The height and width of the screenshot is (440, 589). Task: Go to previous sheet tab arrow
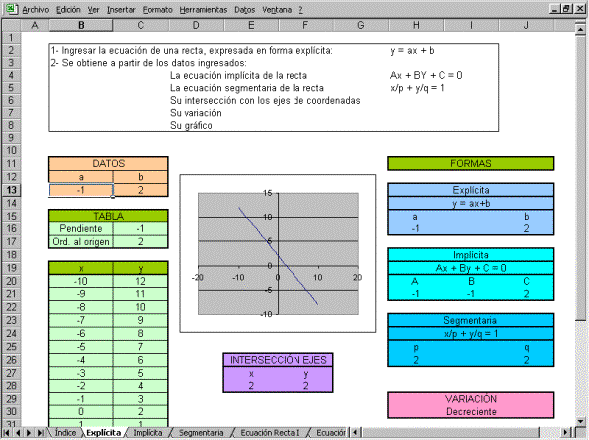click(18, 432)
